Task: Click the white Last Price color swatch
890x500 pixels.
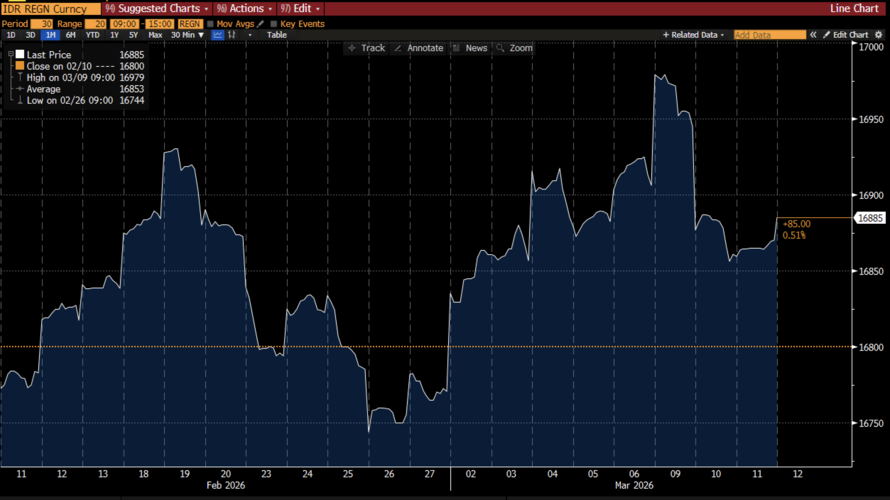Action: click(18, 55)
